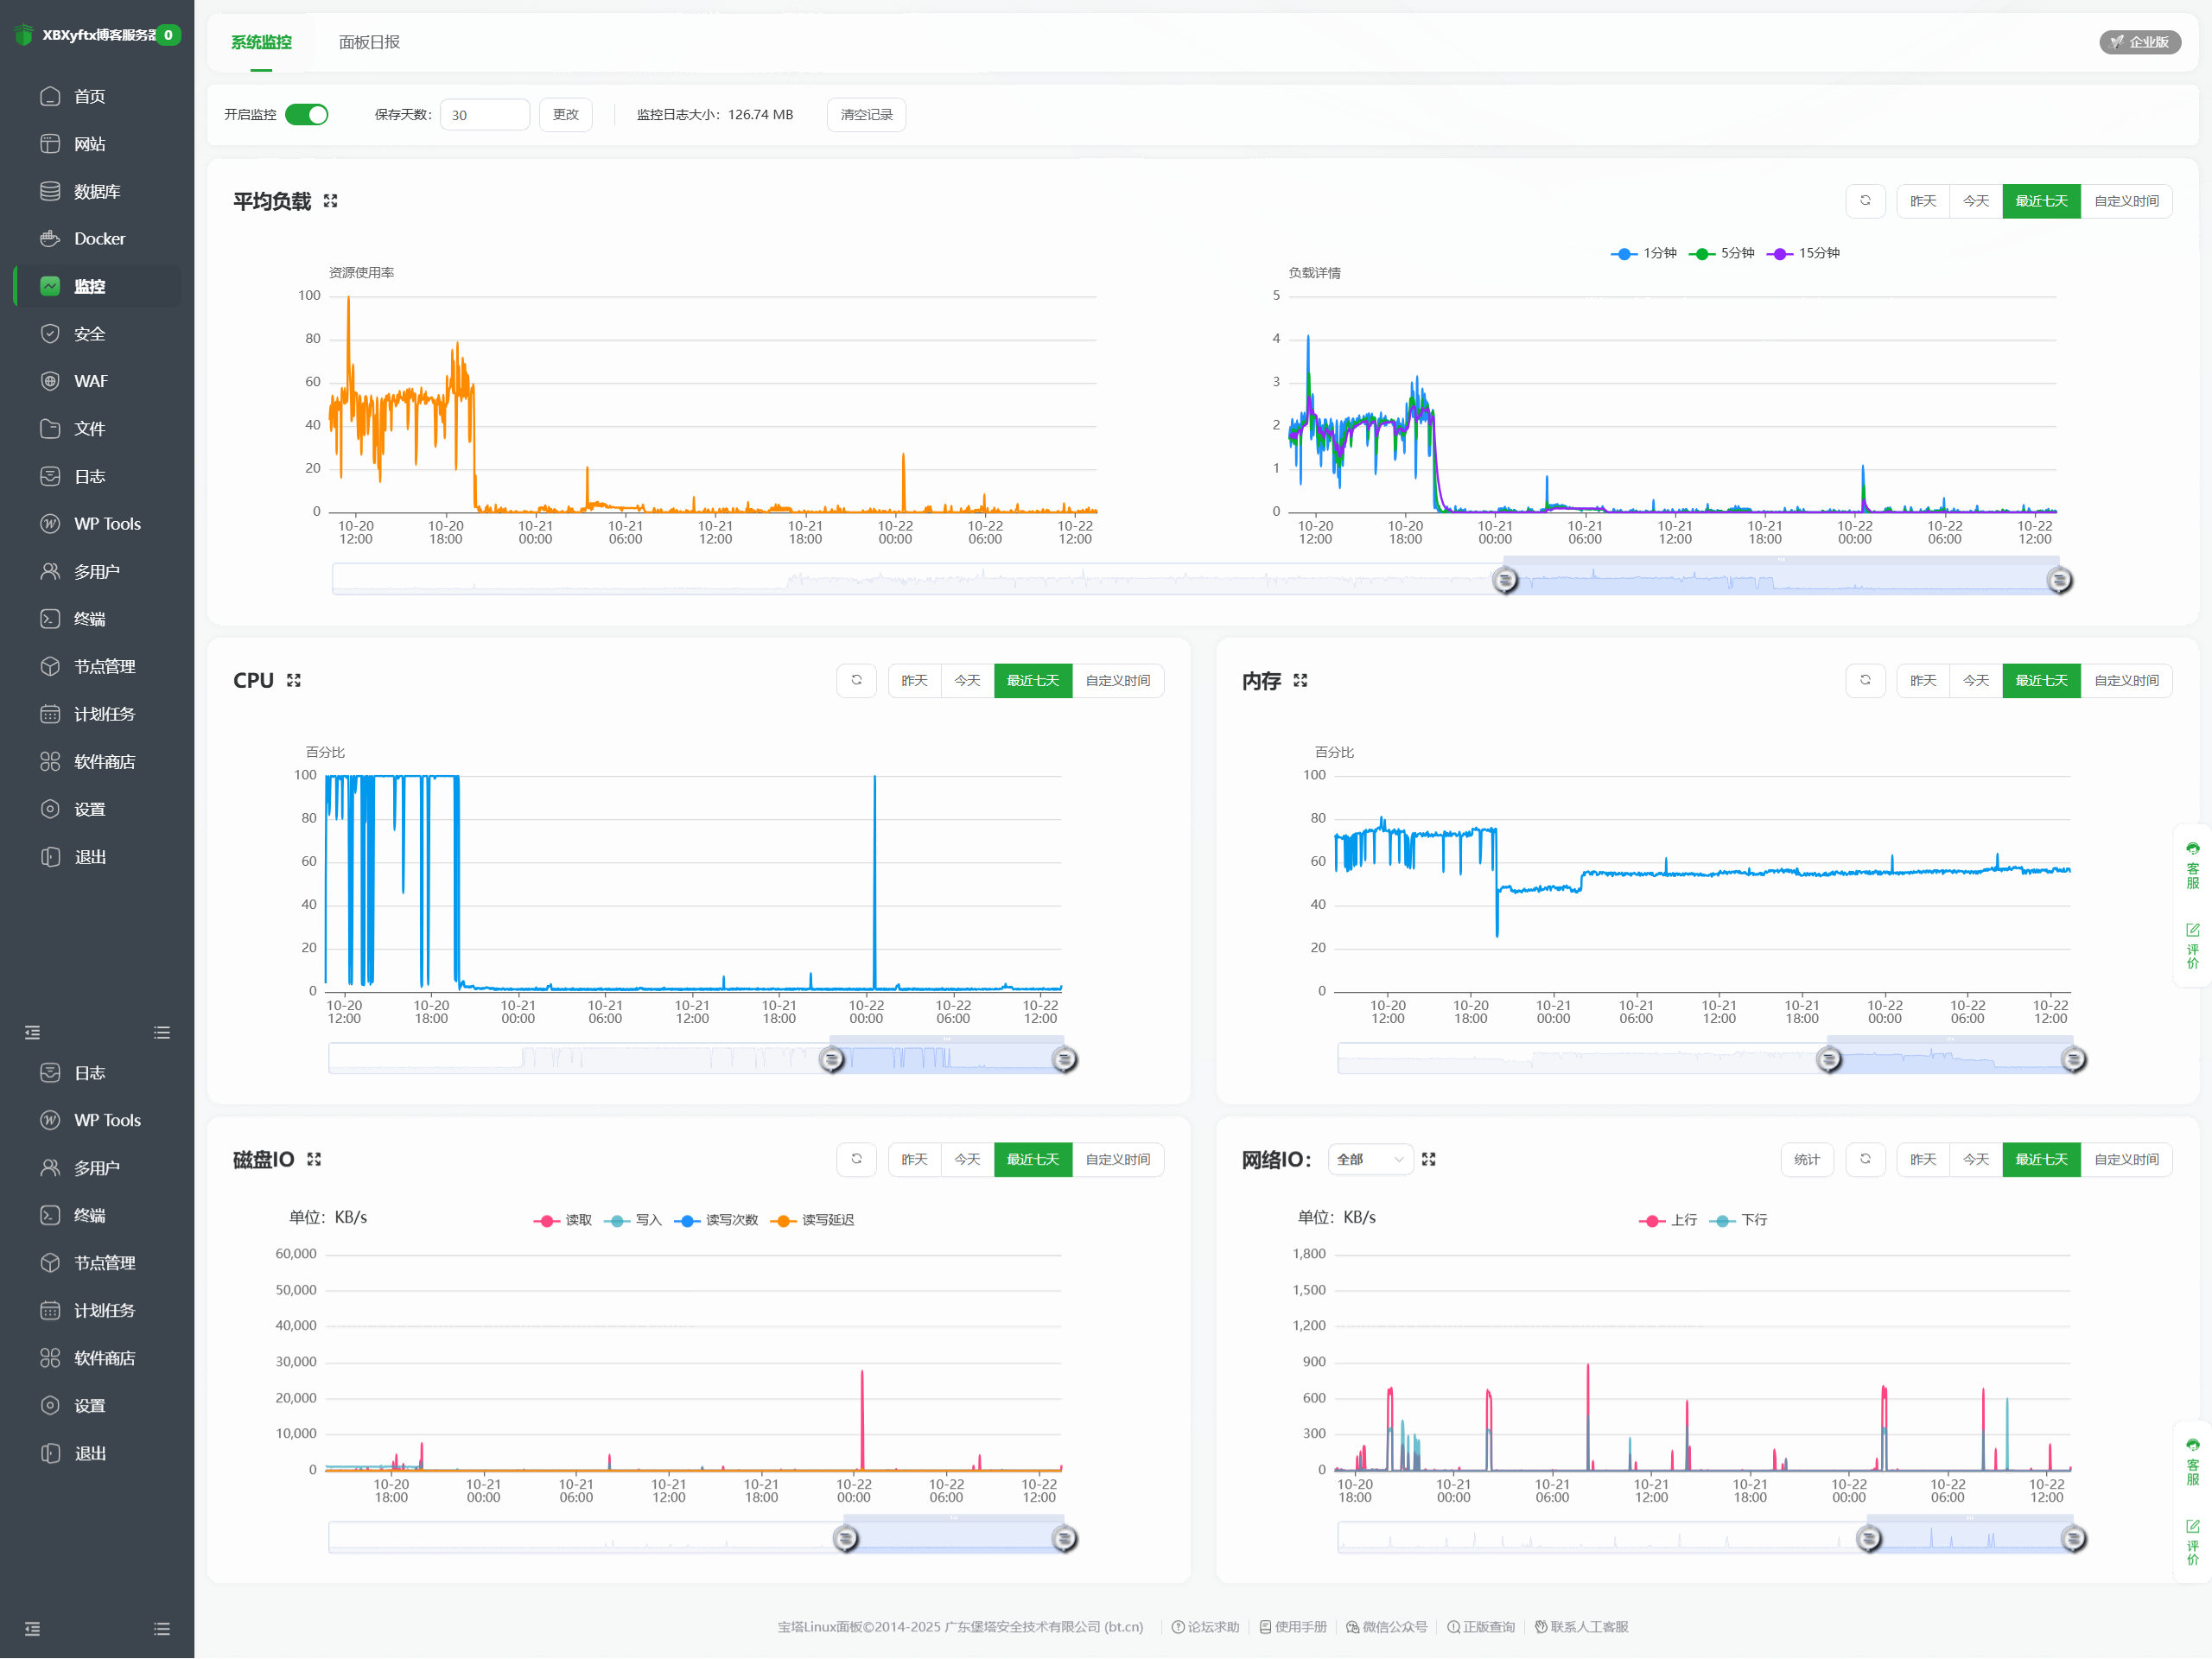Screen dimensions: 2212x1659
Task: Click the 清空记录 button
Action: click(866, 115)
